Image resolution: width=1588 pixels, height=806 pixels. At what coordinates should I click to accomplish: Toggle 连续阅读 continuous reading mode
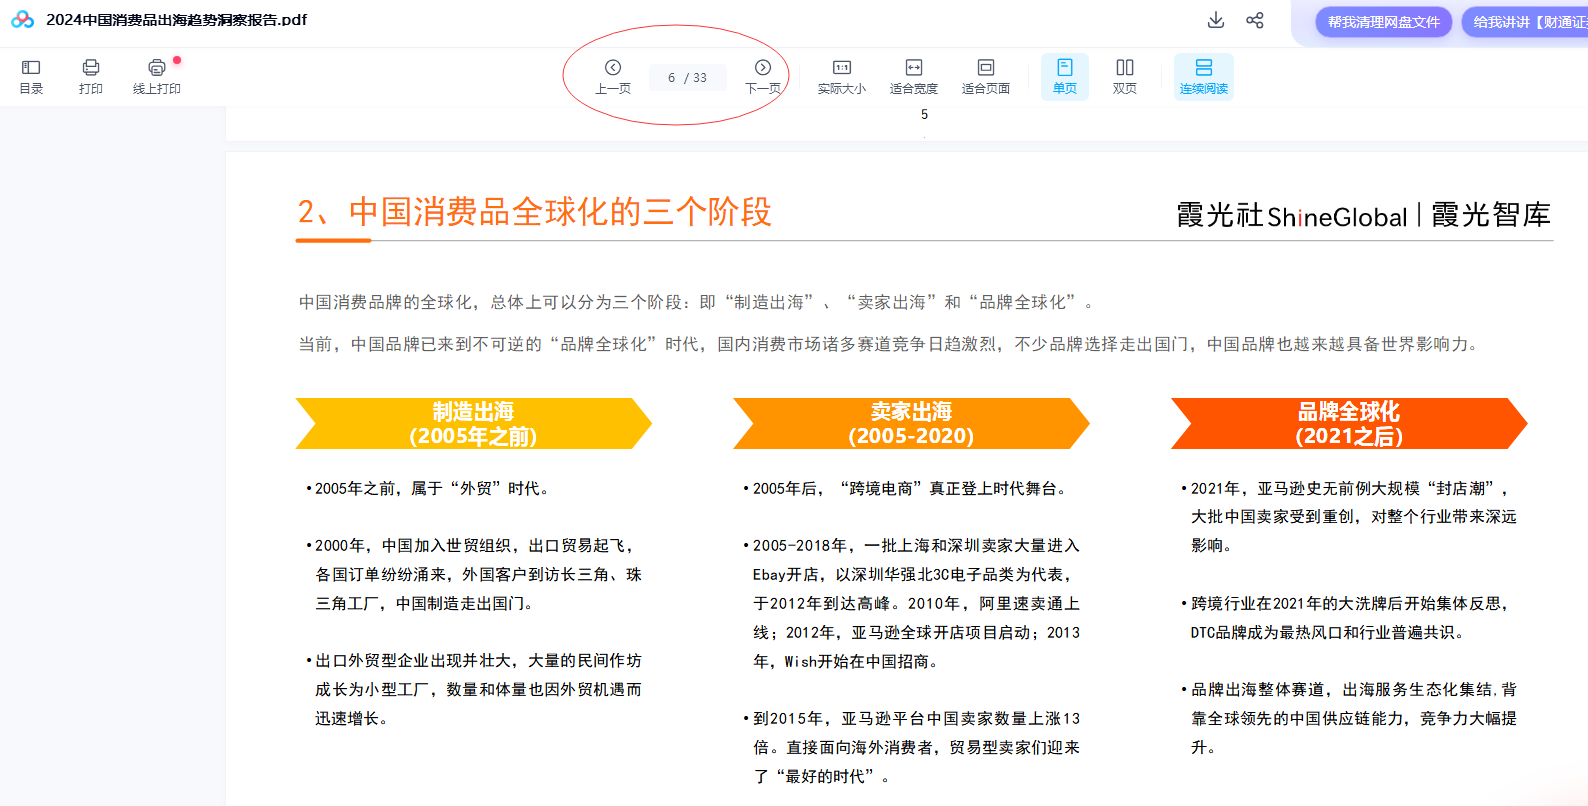[x=1204, y=76]
